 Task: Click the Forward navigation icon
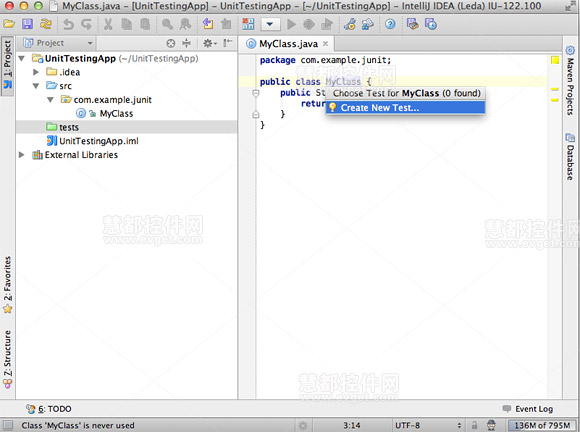pyautogui.click(x=226, y=24)
